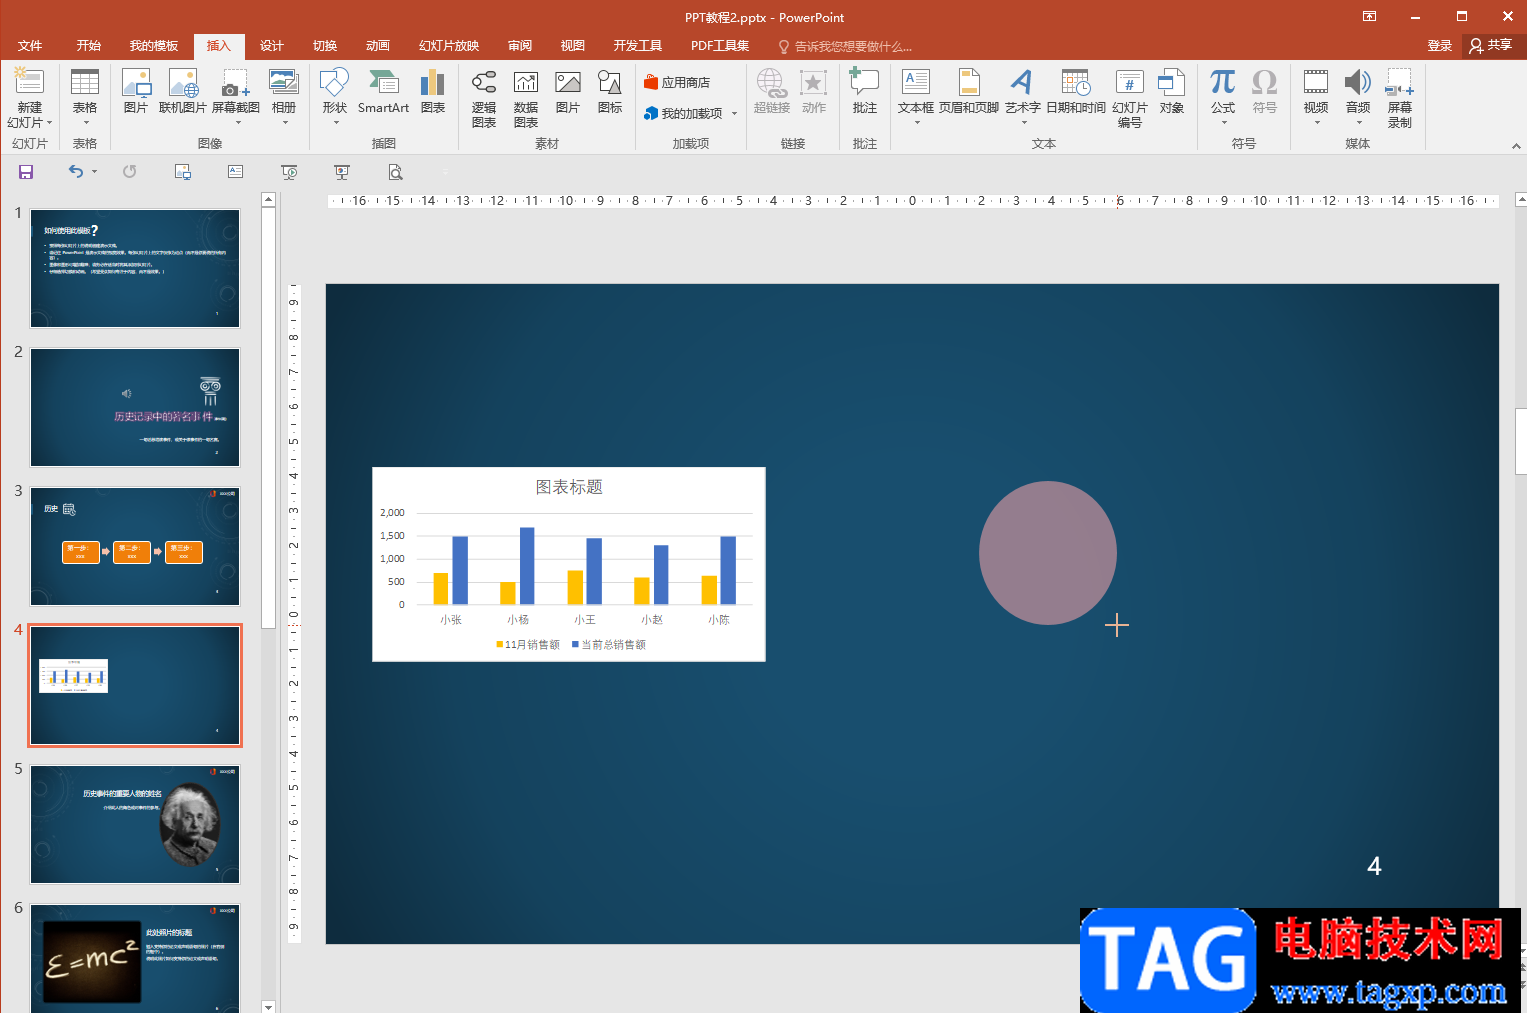Select slide 5 thumbnail with Einstein photo
The width and height of the screenshot is (1527, 1013).
tap(135, 824)
